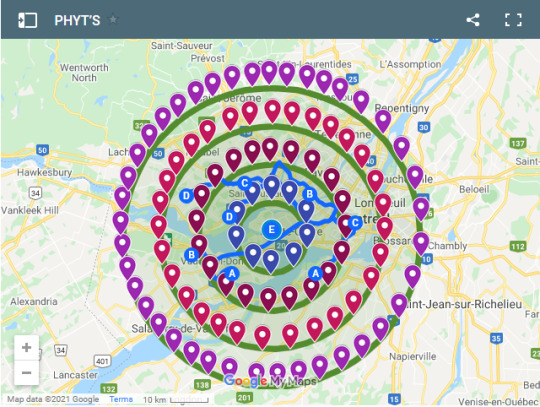Click the Alexandria town label
Image resolution: width=540 pixels, height=407 pixels.
click(x=34, y=302)
